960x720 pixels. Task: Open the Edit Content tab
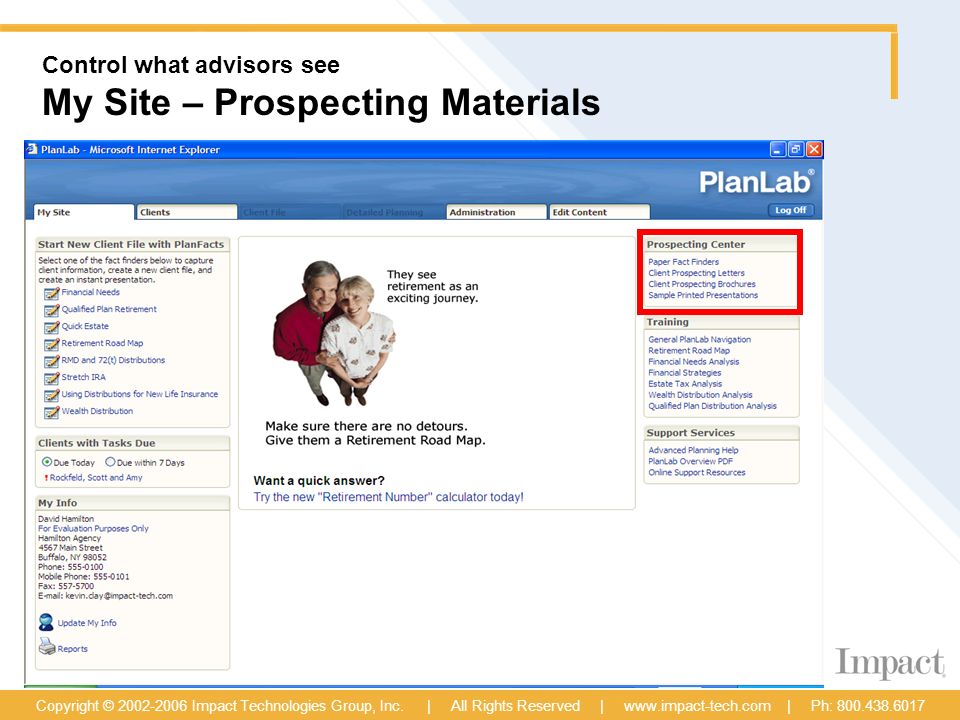pos(599,212)
